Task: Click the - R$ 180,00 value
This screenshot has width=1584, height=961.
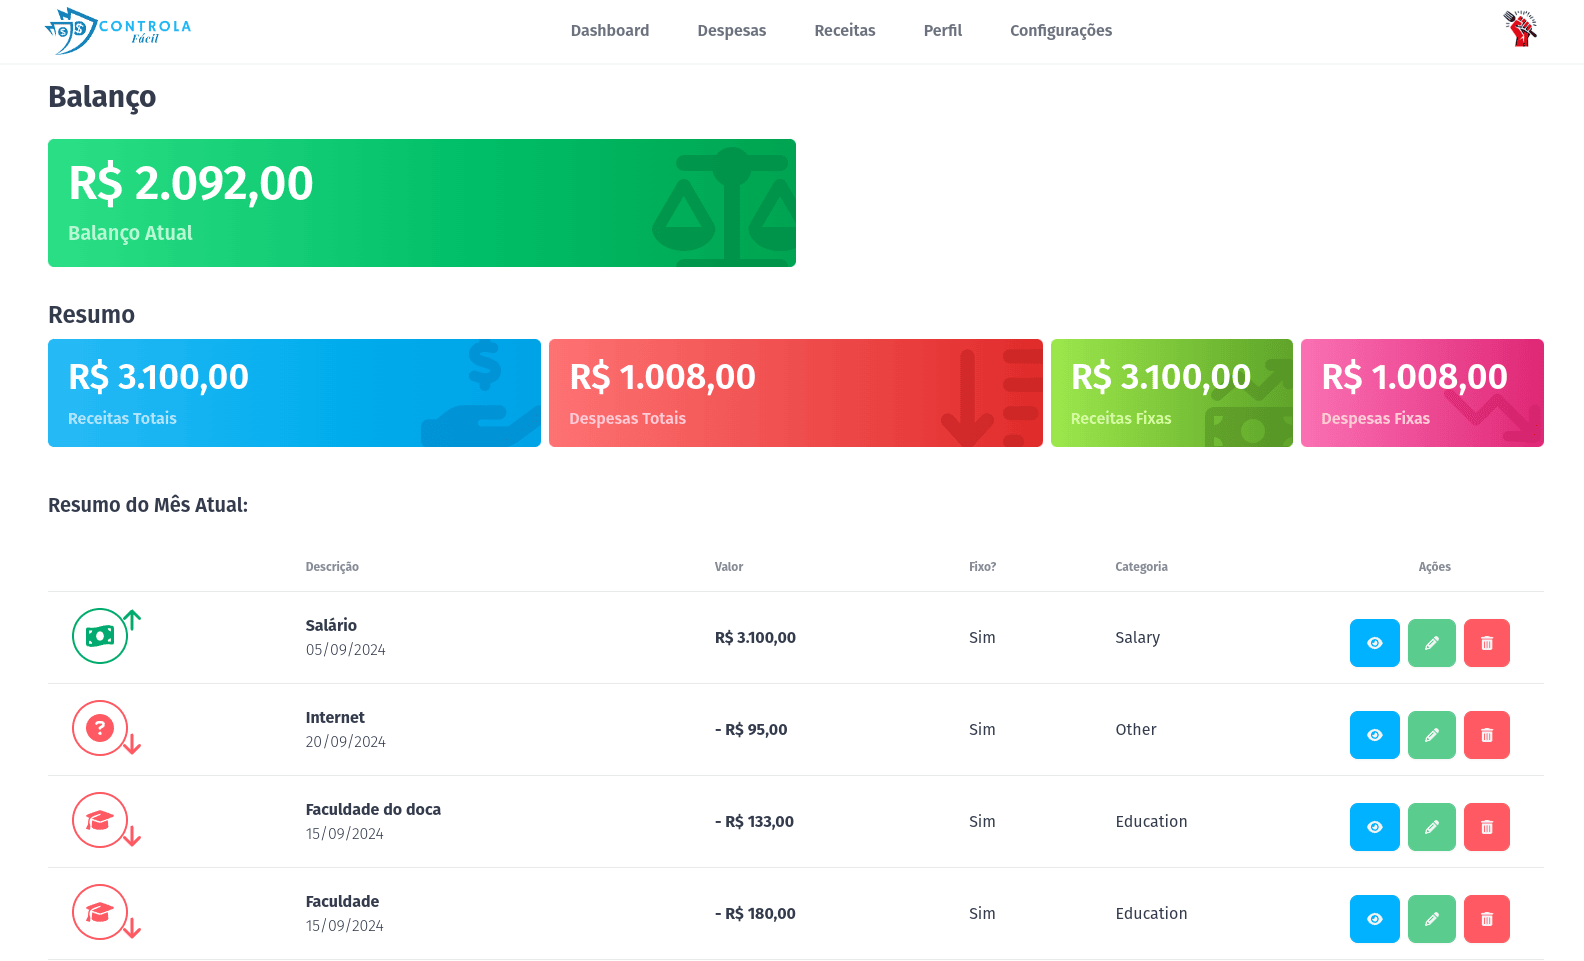Action: click(x=755, y=914)
